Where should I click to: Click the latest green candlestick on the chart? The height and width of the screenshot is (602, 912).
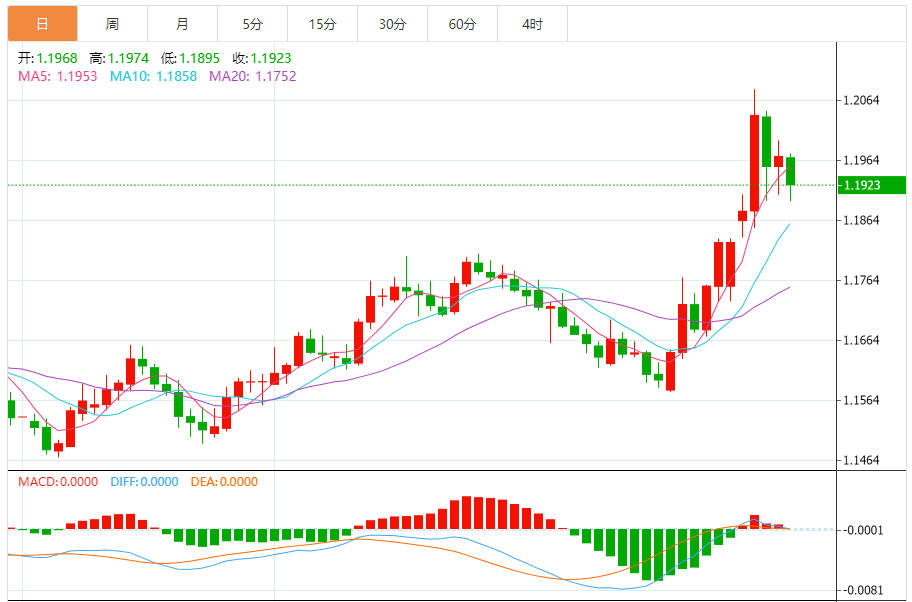(791, 171)
